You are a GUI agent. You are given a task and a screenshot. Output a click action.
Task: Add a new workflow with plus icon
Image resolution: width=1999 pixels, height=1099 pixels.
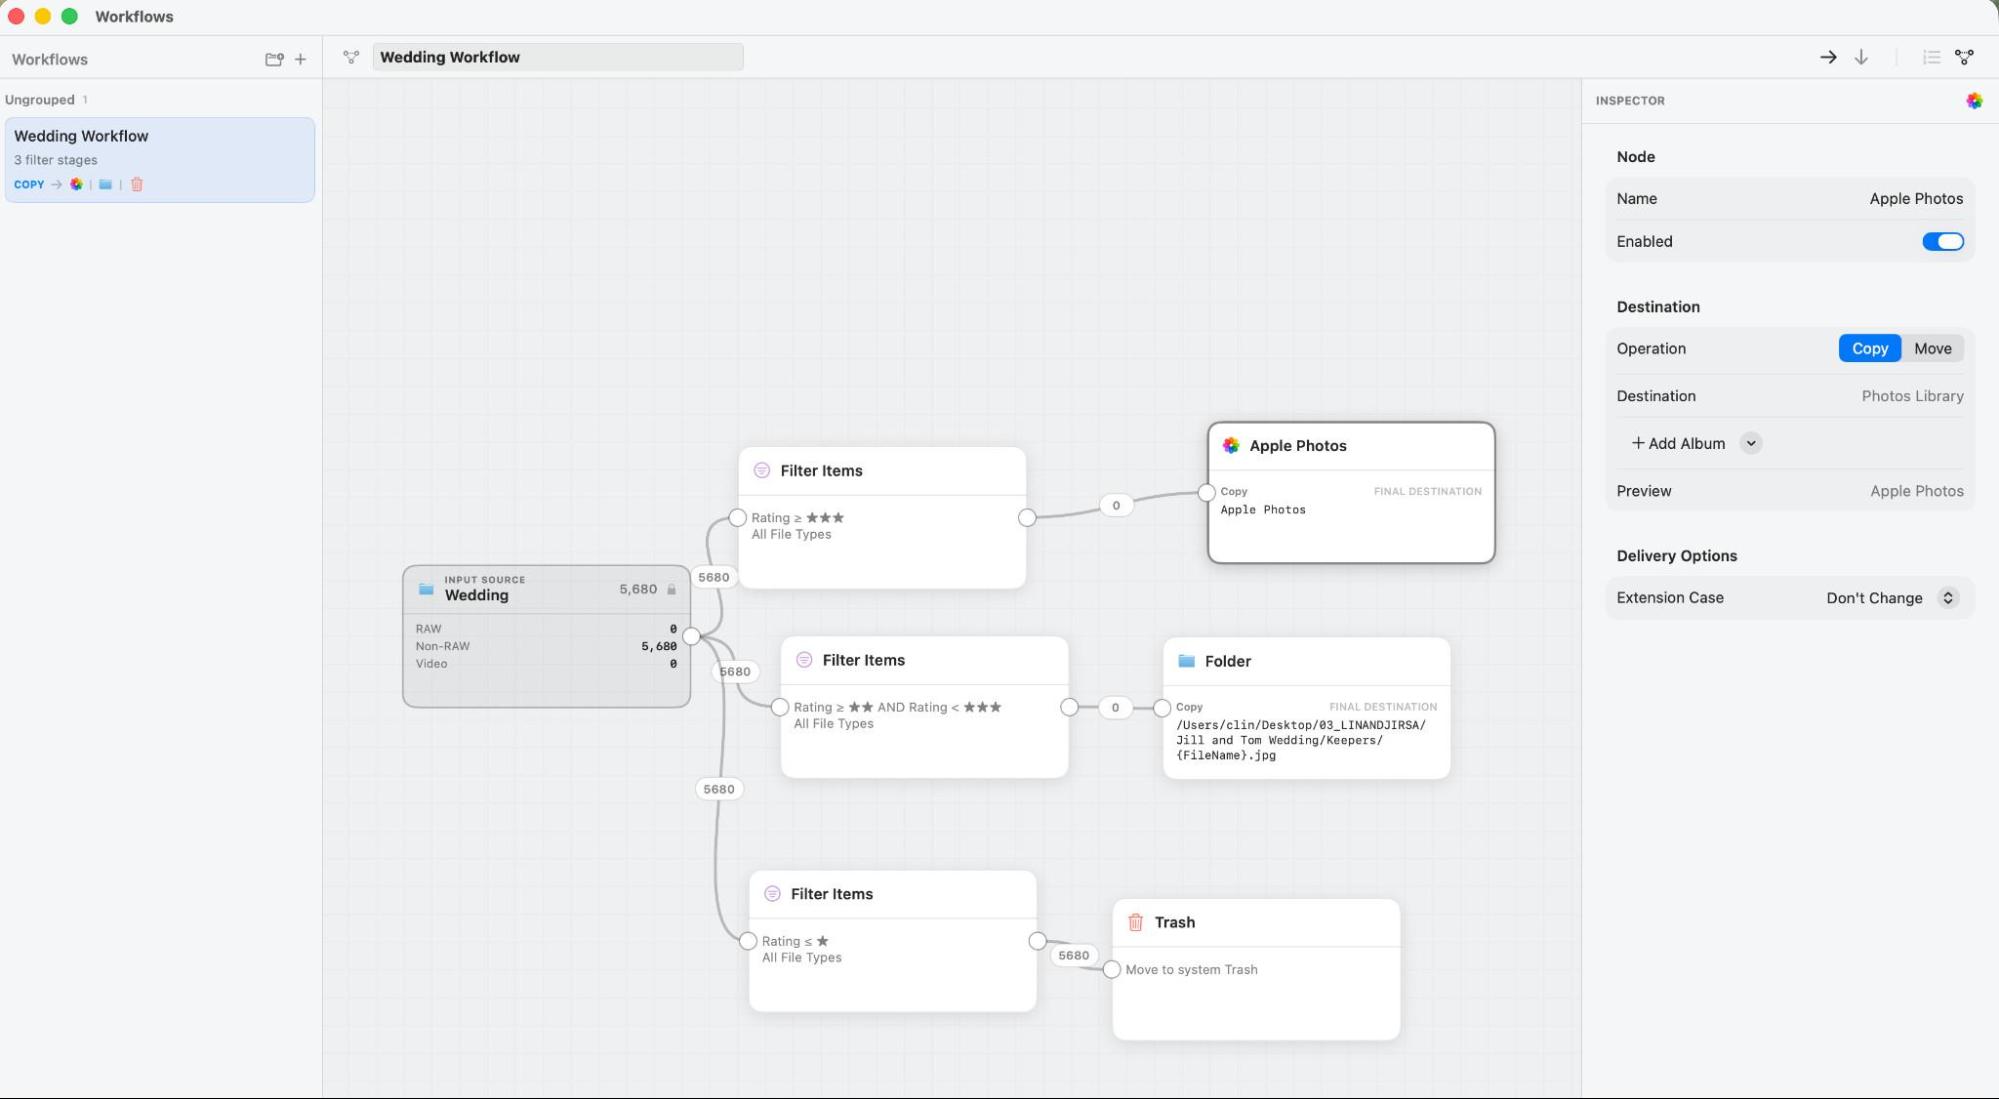(x=300, y=59)
